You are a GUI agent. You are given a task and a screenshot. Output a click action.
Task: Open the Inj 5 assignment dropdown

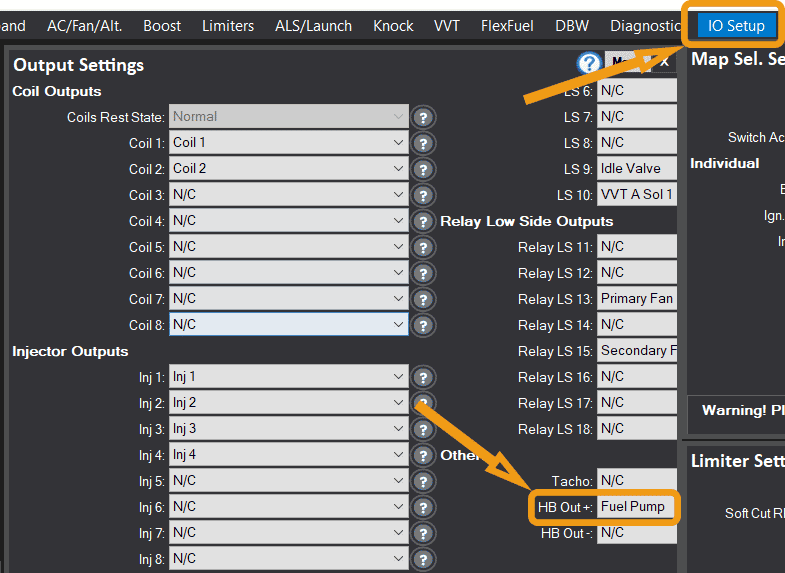289,481
